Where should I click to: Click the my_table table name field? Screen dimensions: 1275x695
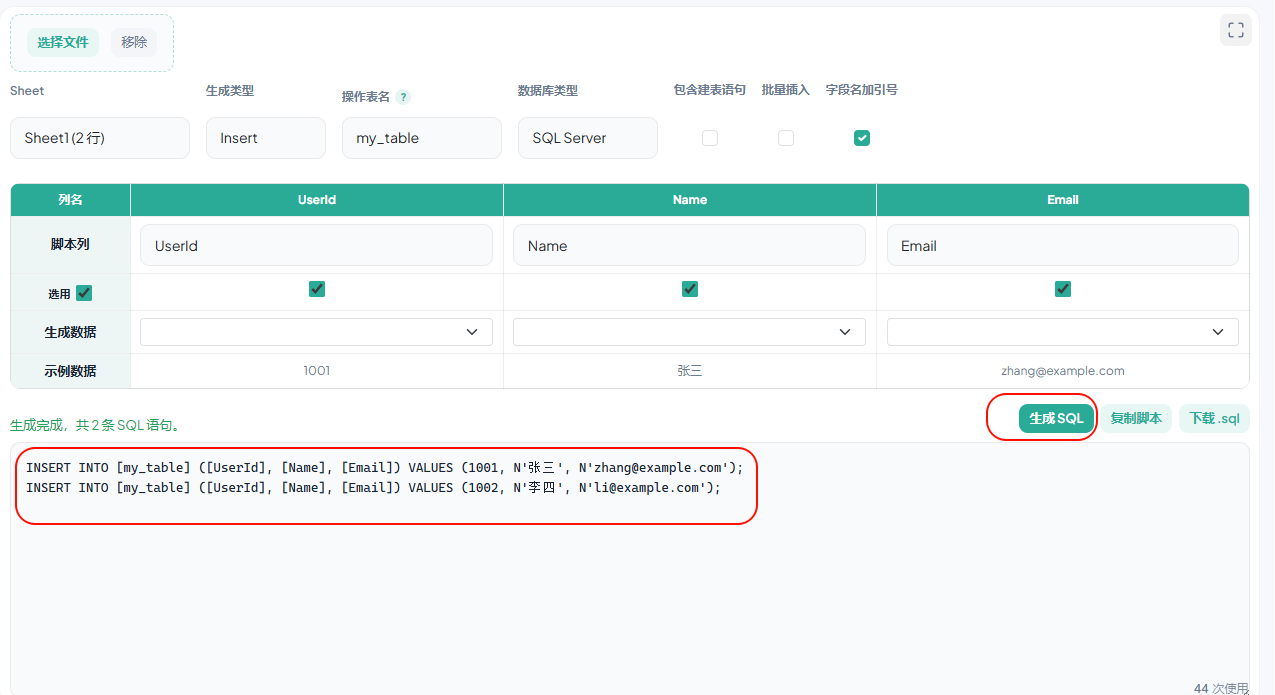422,138
